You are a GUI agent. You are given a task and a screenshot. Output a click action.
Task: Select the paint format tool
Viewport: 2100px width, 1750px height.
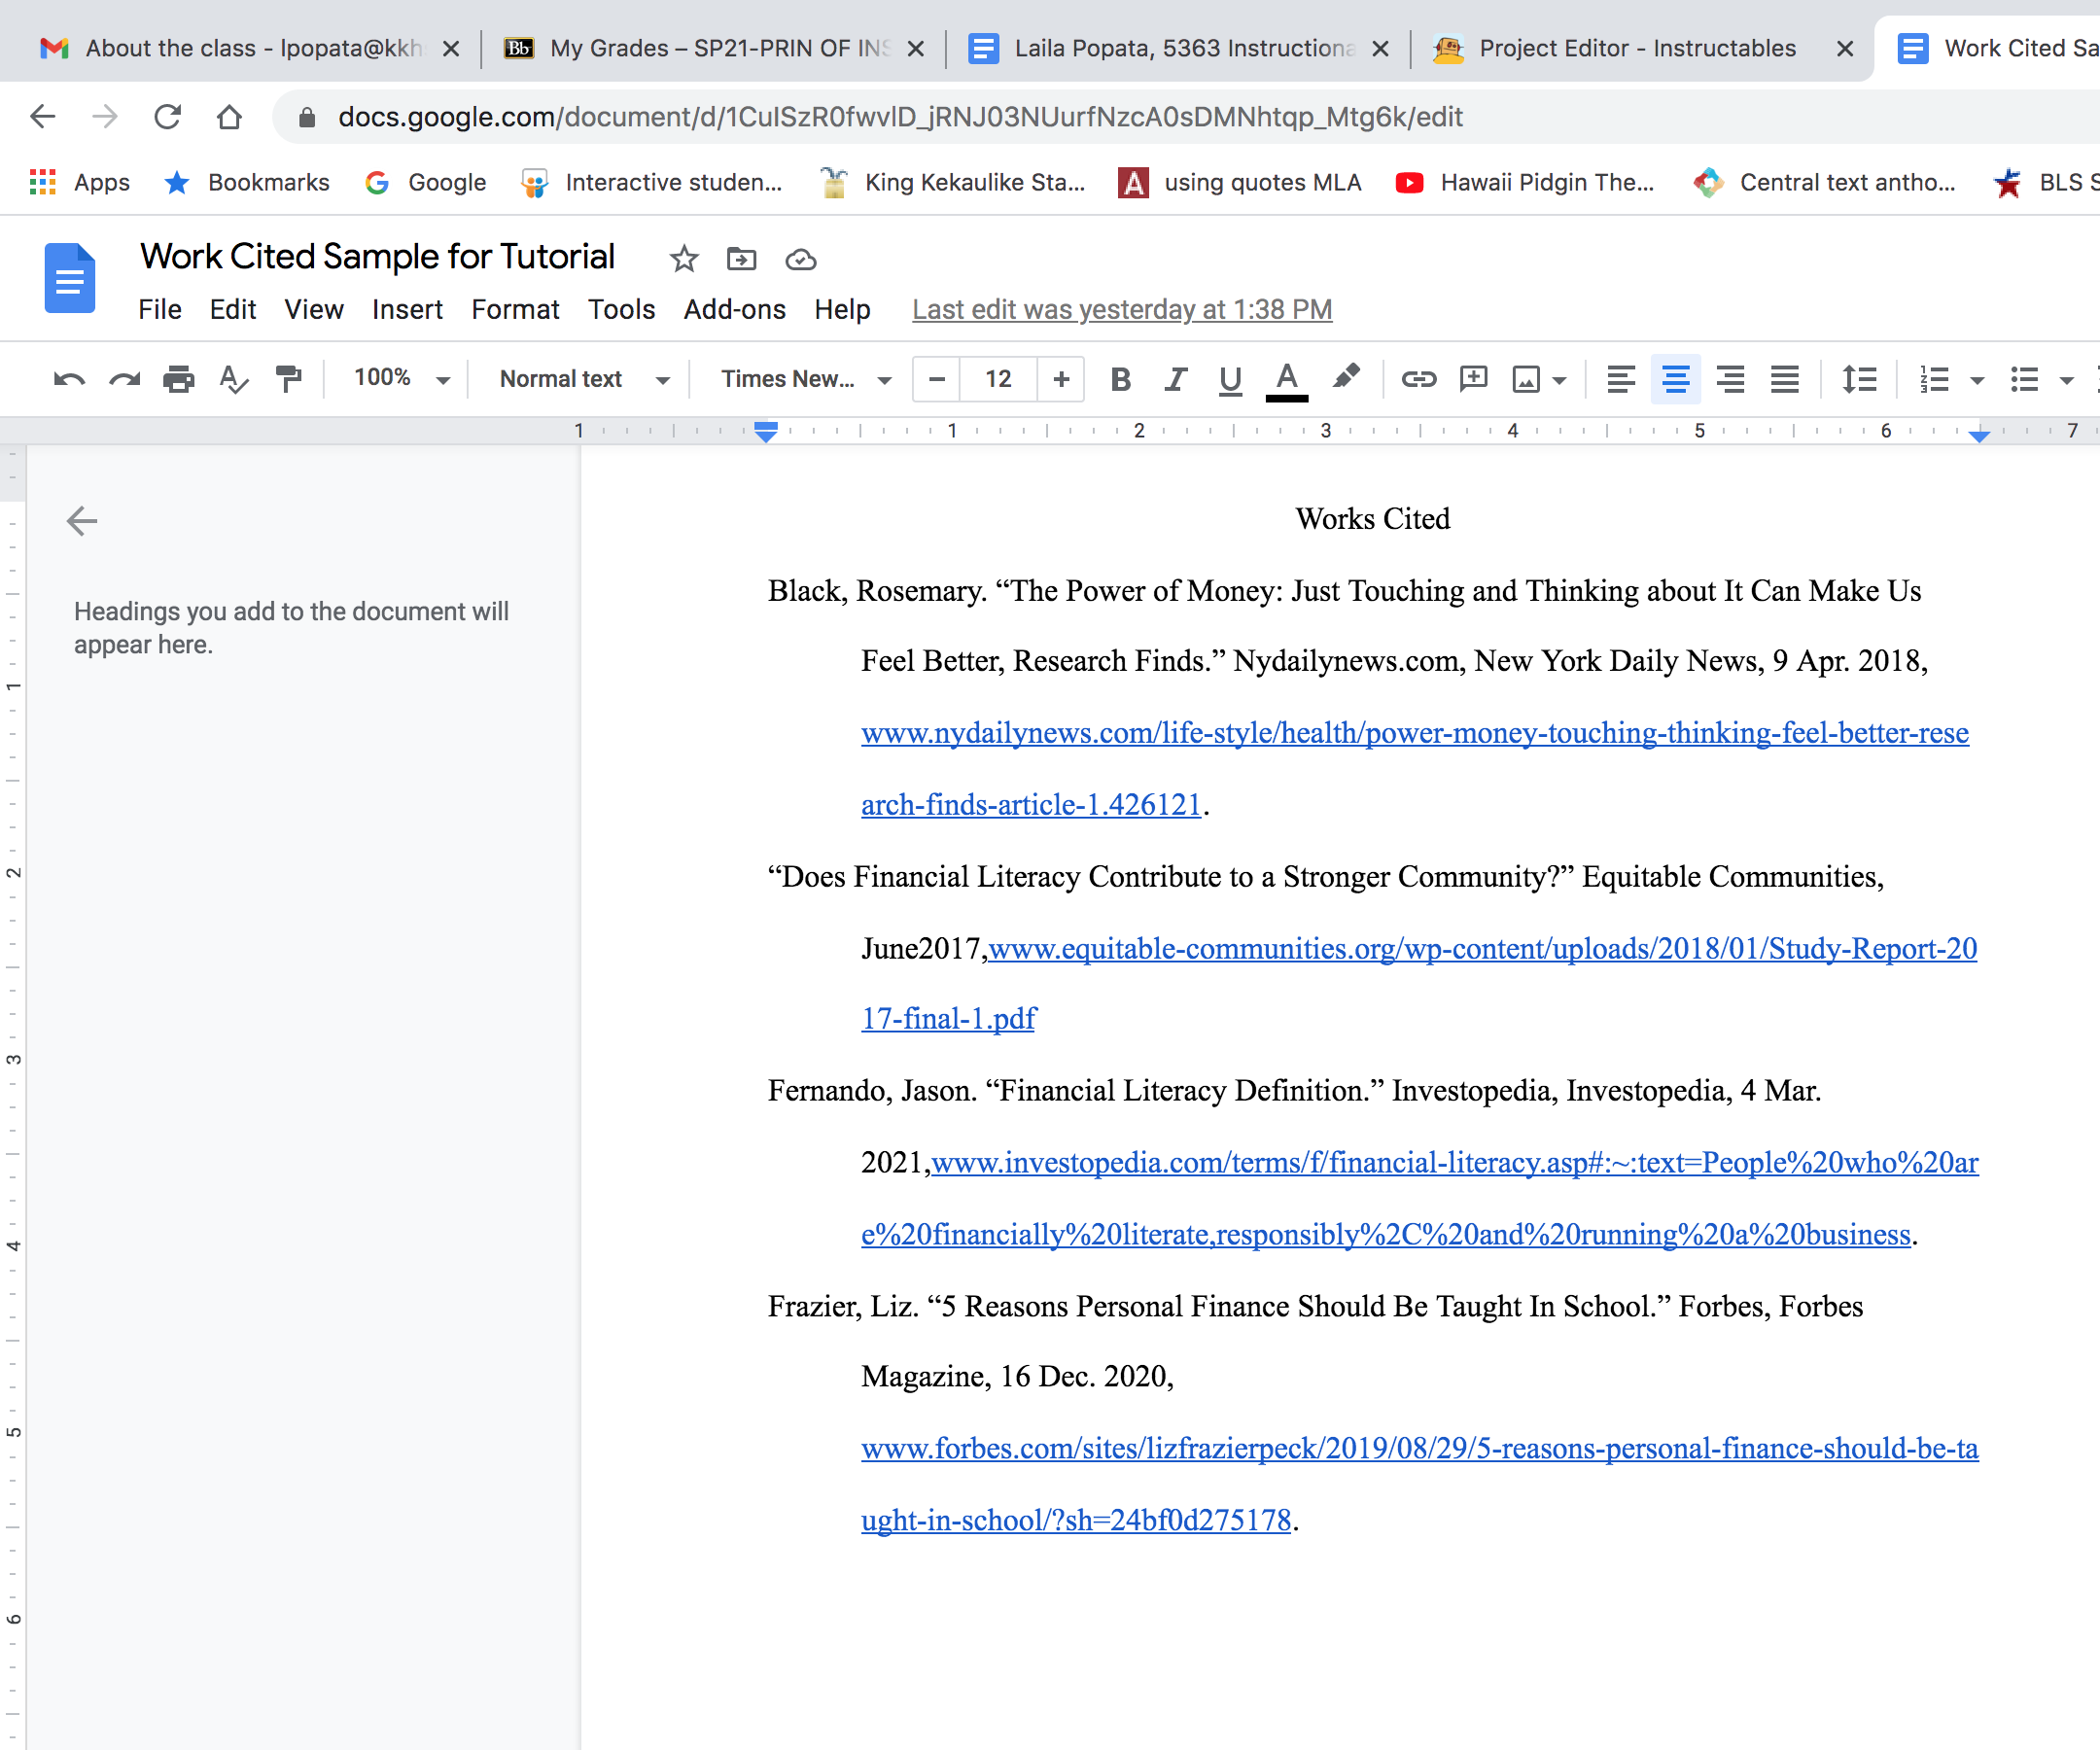tap(288, 379)
